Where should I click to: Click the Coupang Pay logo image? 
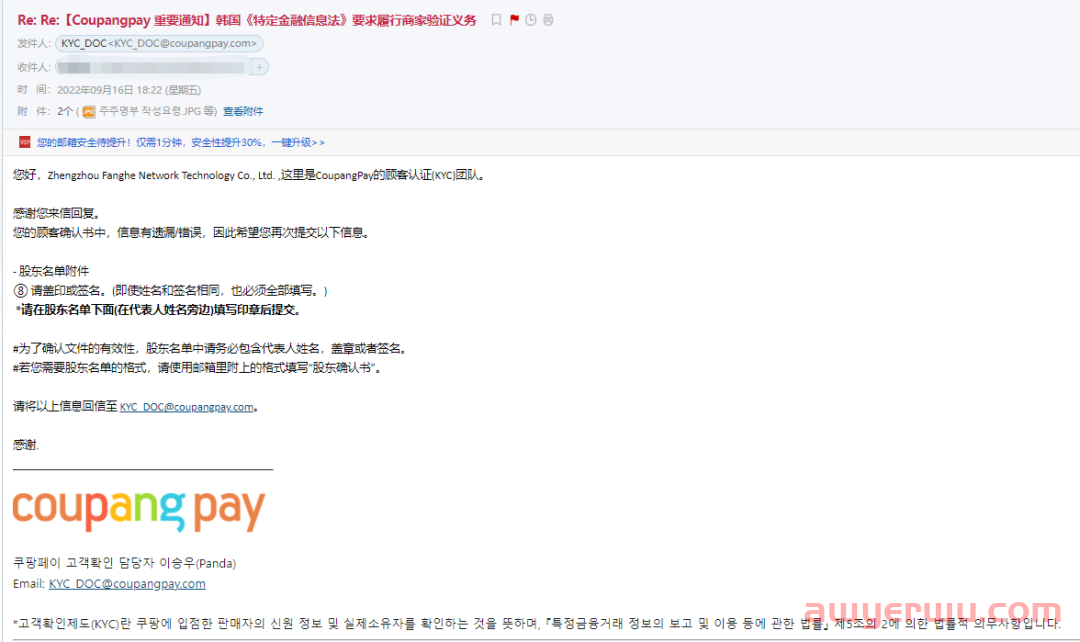coord(138,508)
